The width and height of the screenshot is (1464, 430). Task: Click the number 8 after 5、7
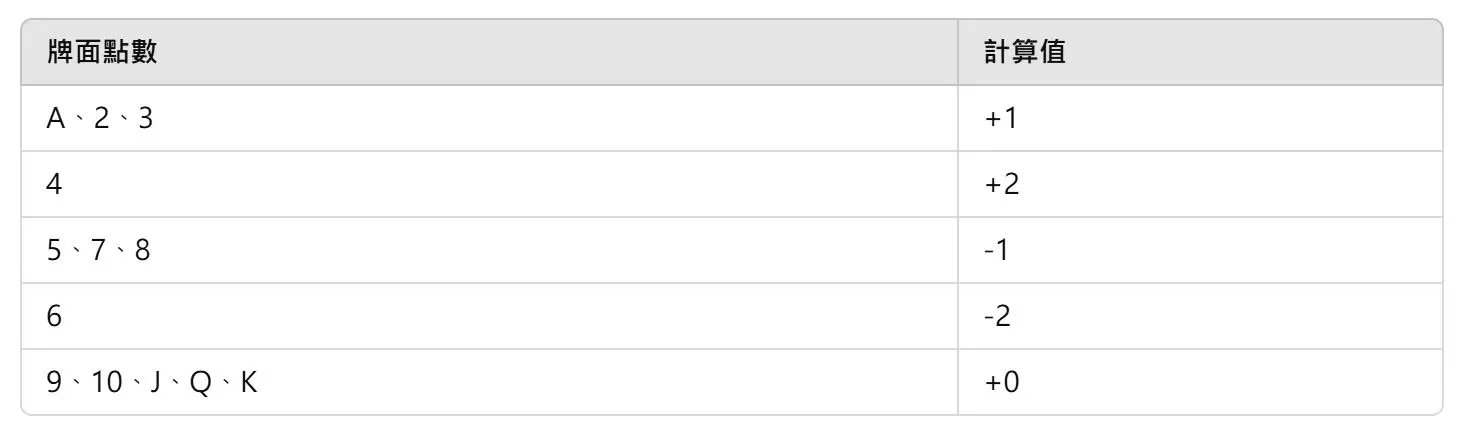coord(142,251)
